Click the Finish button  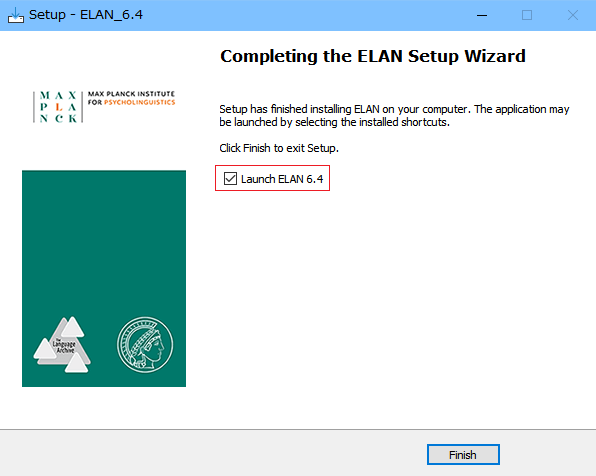click(x=463, y=454)
